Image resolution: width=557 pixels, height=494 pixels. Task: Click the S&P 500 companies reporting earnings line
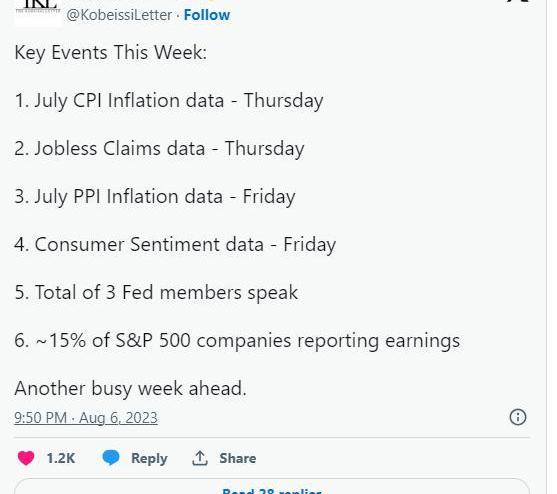click(x=237, y=341)
